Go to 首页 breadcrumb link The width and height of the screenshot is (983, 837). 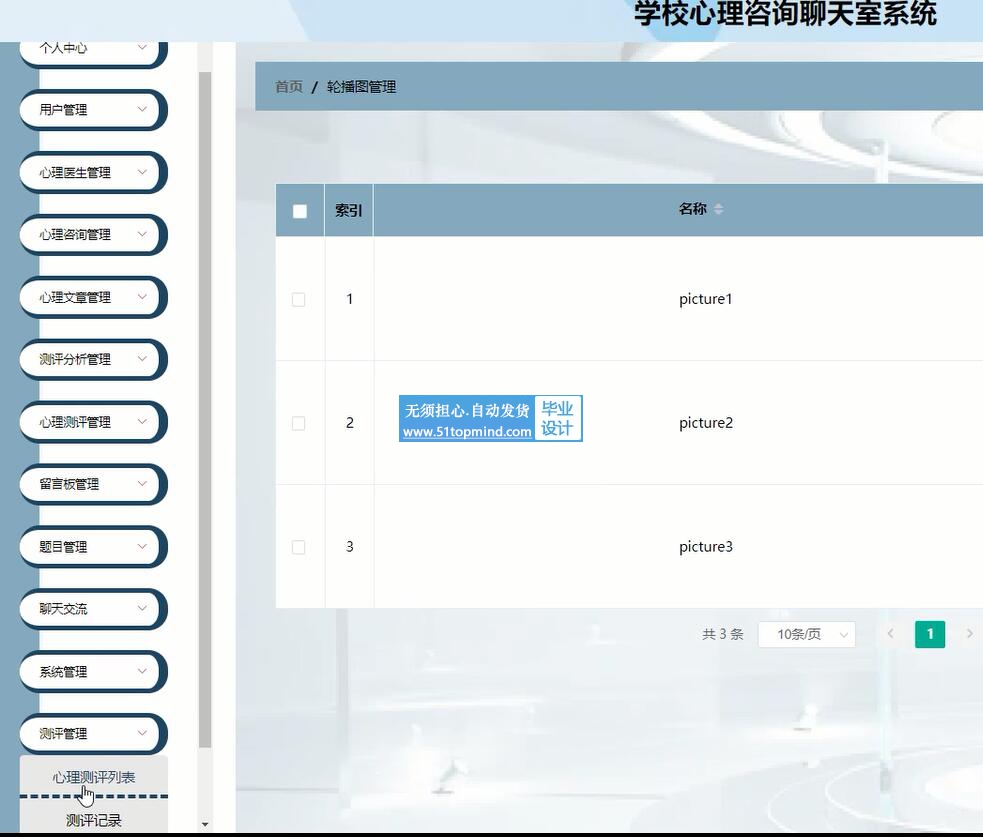[x=289, y=87]
